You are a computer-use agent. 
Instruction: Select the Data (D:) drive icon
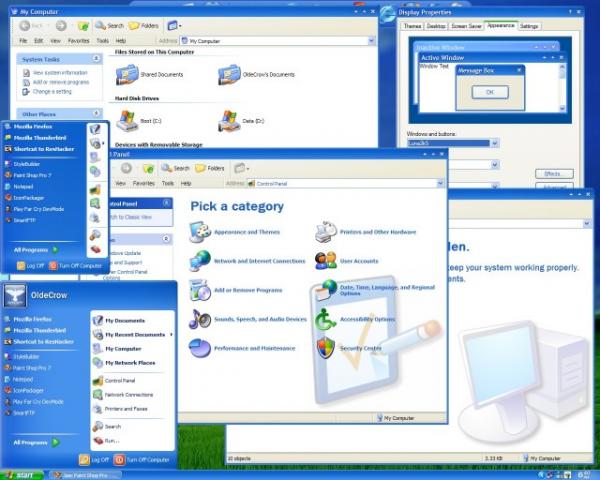click(229, 121)
